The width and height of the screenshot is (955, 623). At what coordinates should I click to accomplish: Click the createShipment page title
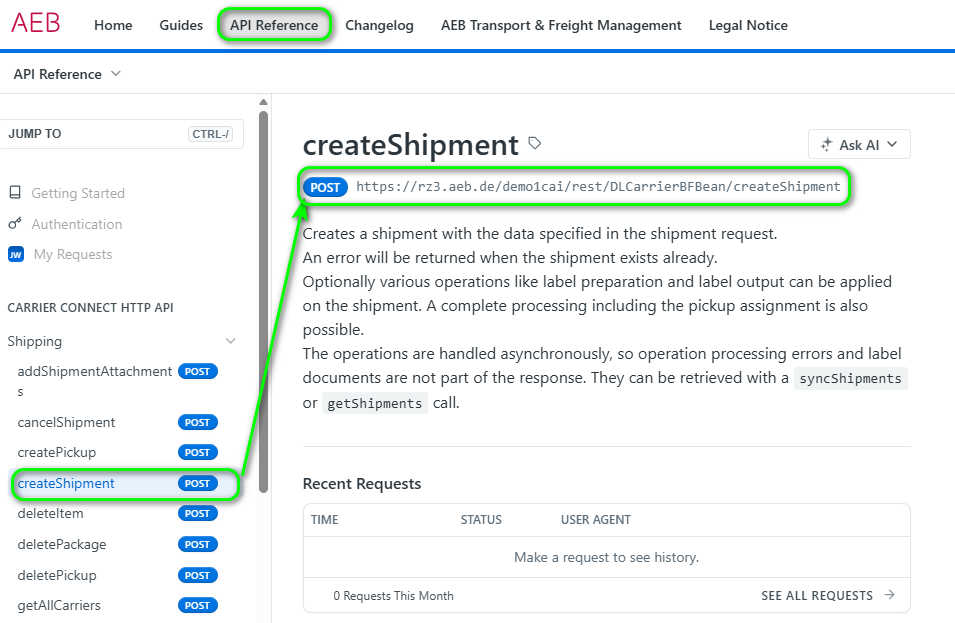[x=411, y=145]
